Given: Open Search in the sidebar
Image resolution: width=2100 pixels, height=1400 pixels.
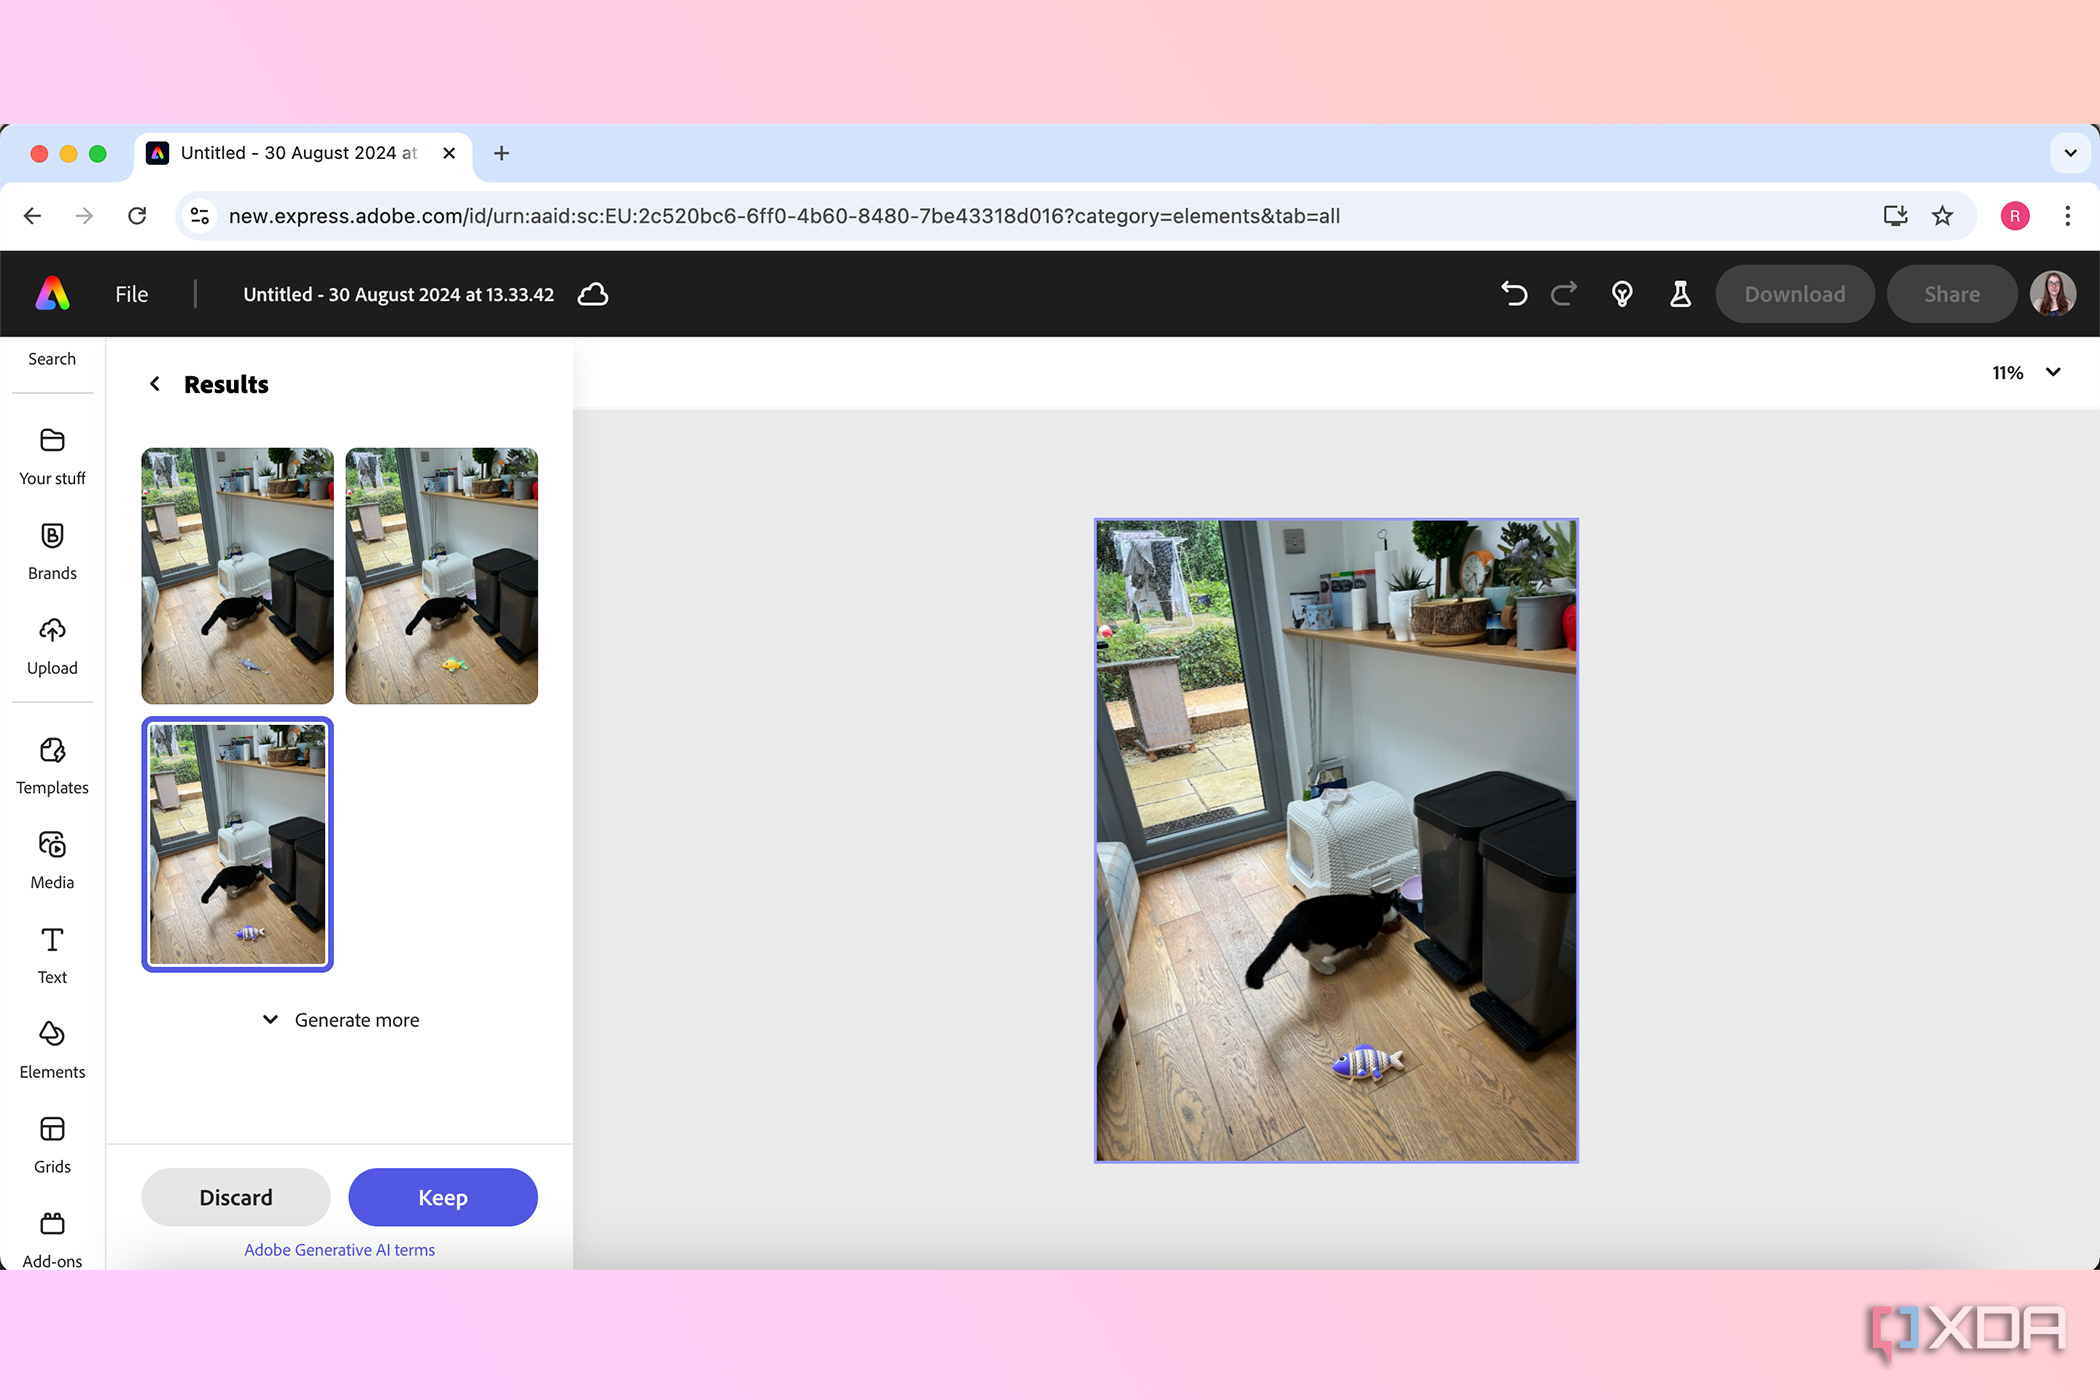Looking at the screenshot, I should pyautogui.click(x=52, y=359).
